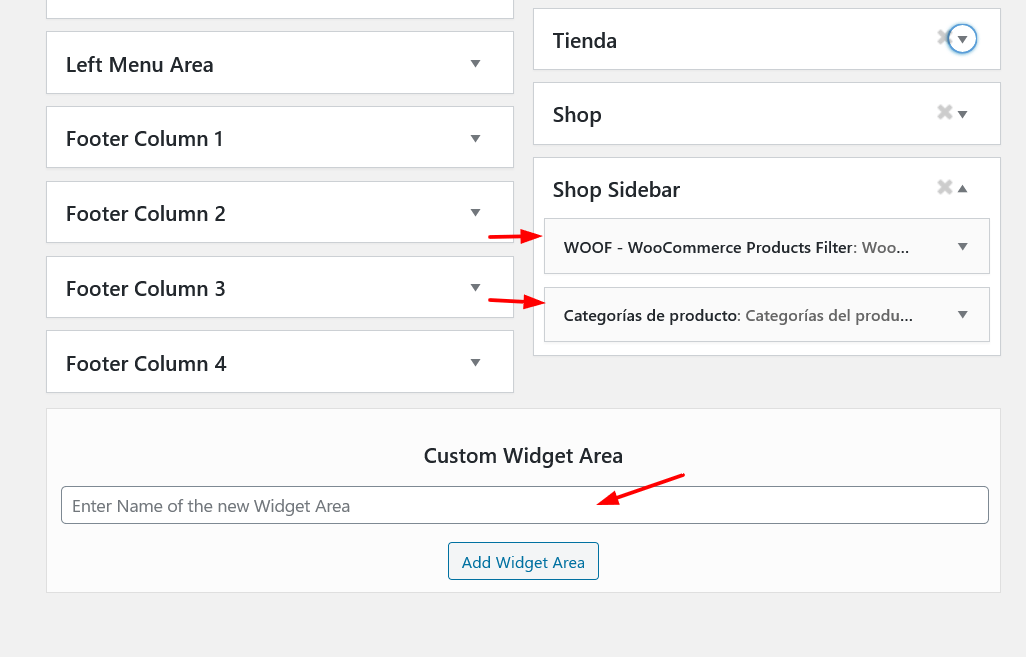Click the Add Widget Area button
The height and width of the screenshot is (657, 1027).
523,561
